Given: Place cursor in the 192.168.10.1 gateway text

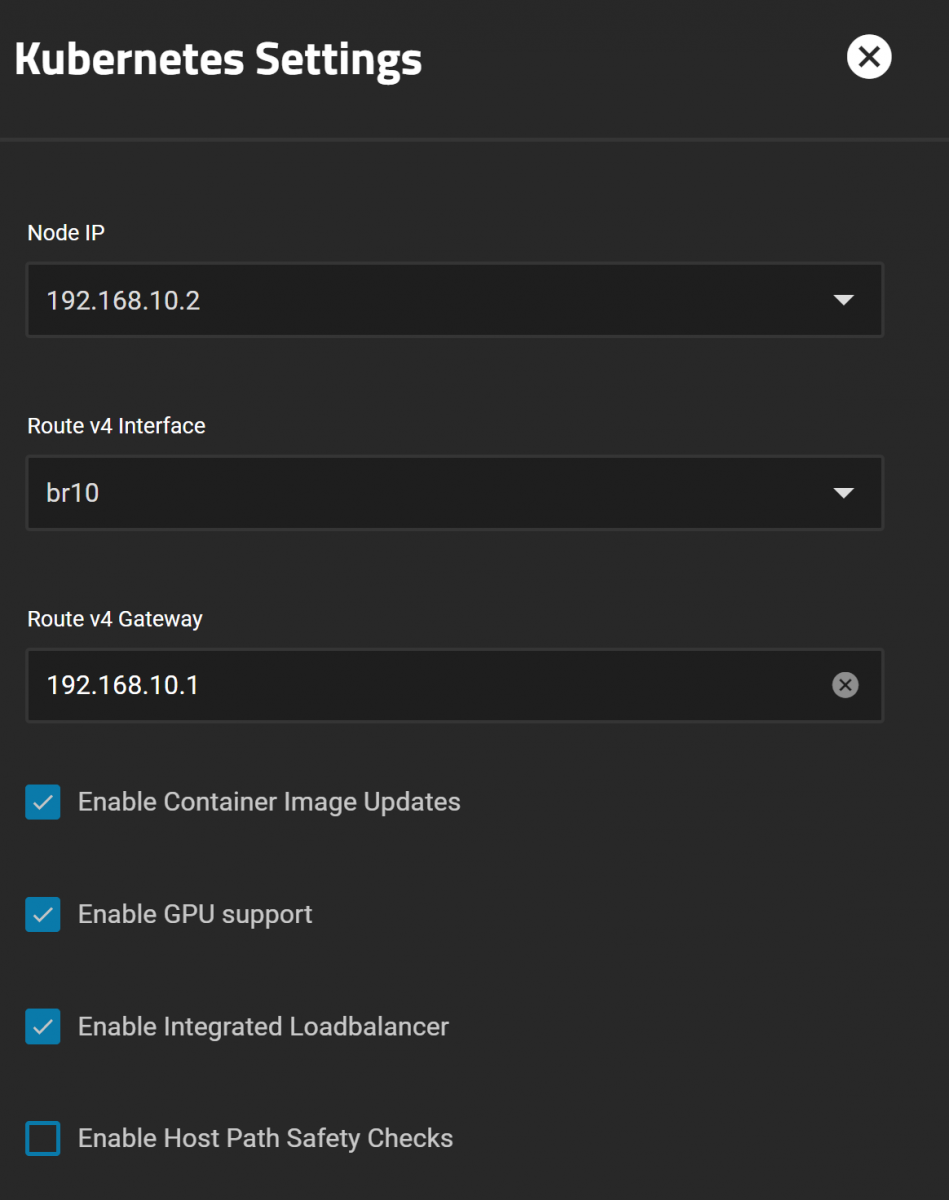Looking at the screenshot, I should pyautogui.click(x=123, y=685).
